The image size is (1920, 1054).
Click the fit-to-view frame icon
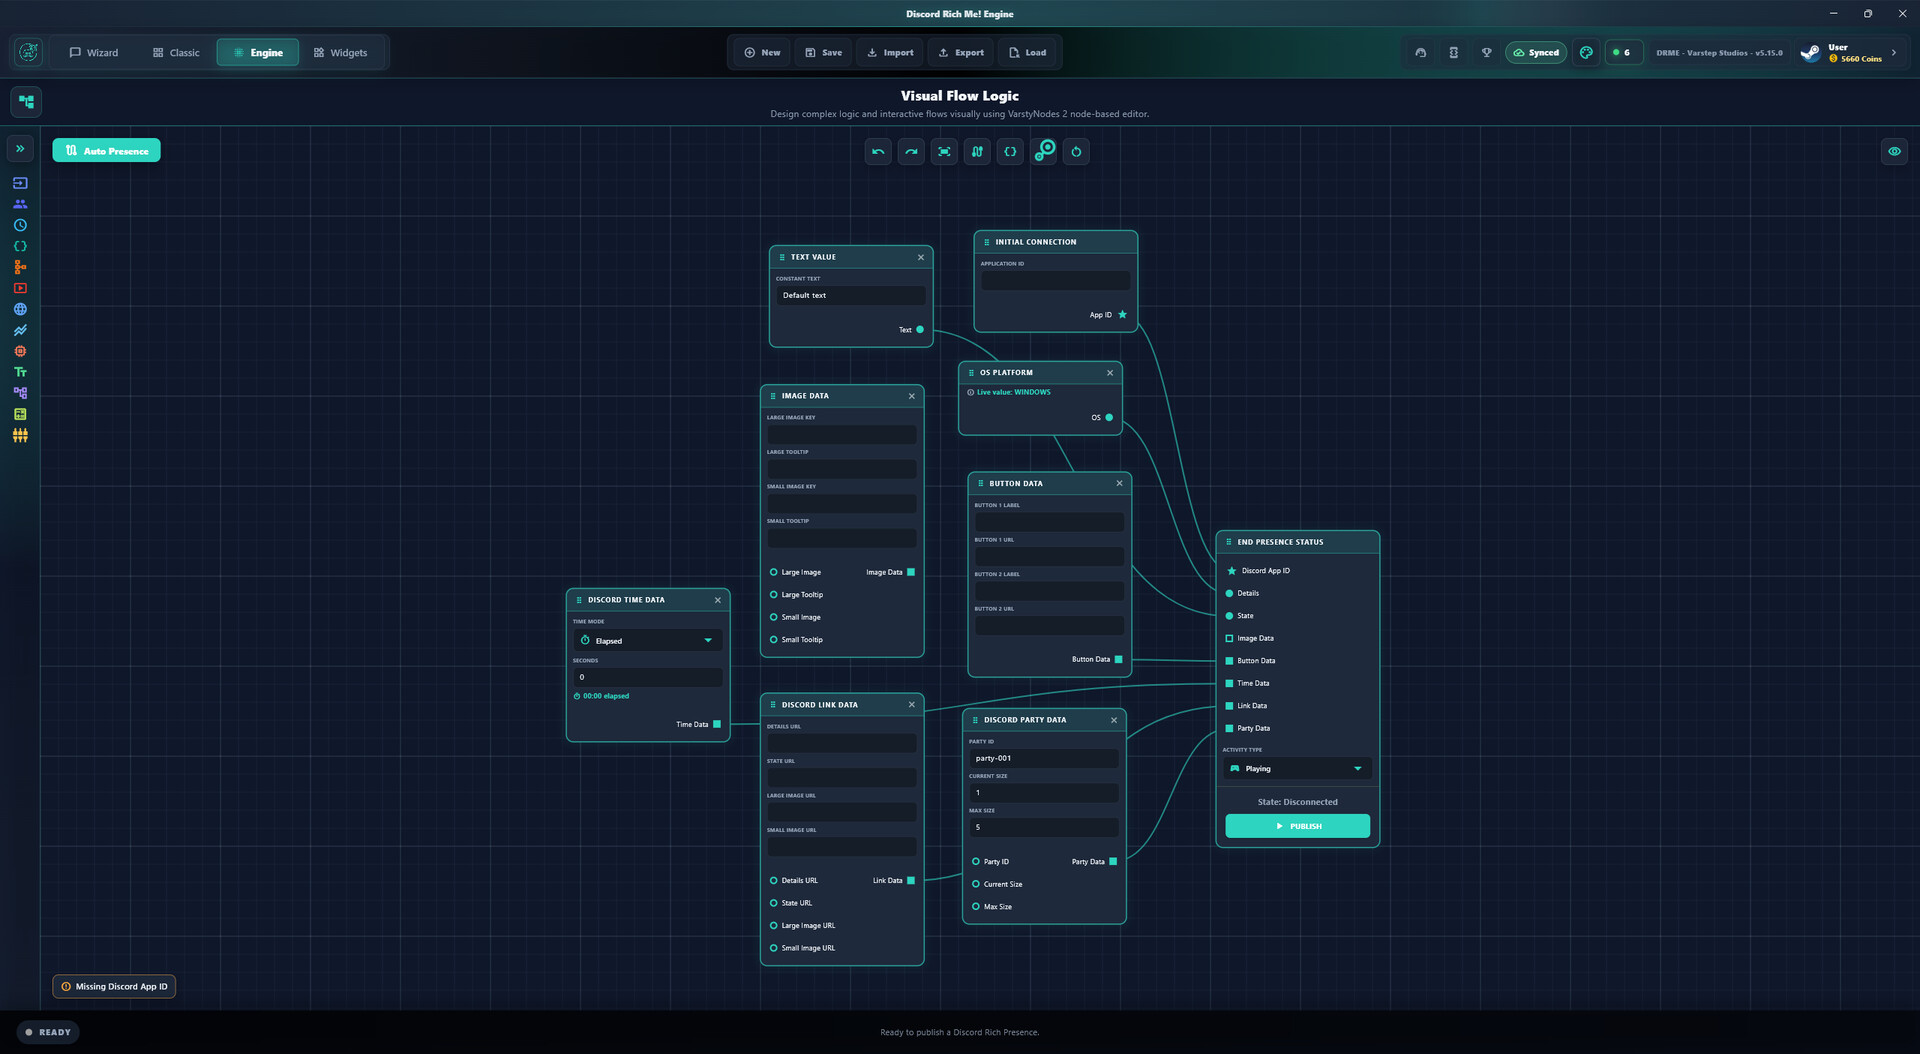coord(944,152)
